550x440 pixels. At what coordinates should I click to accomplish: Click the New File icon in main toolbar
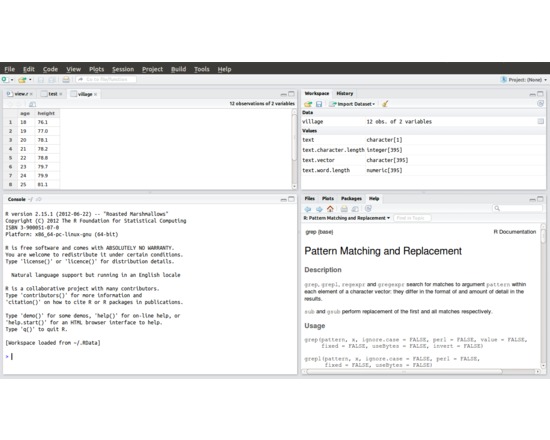[x=5, y=80]
